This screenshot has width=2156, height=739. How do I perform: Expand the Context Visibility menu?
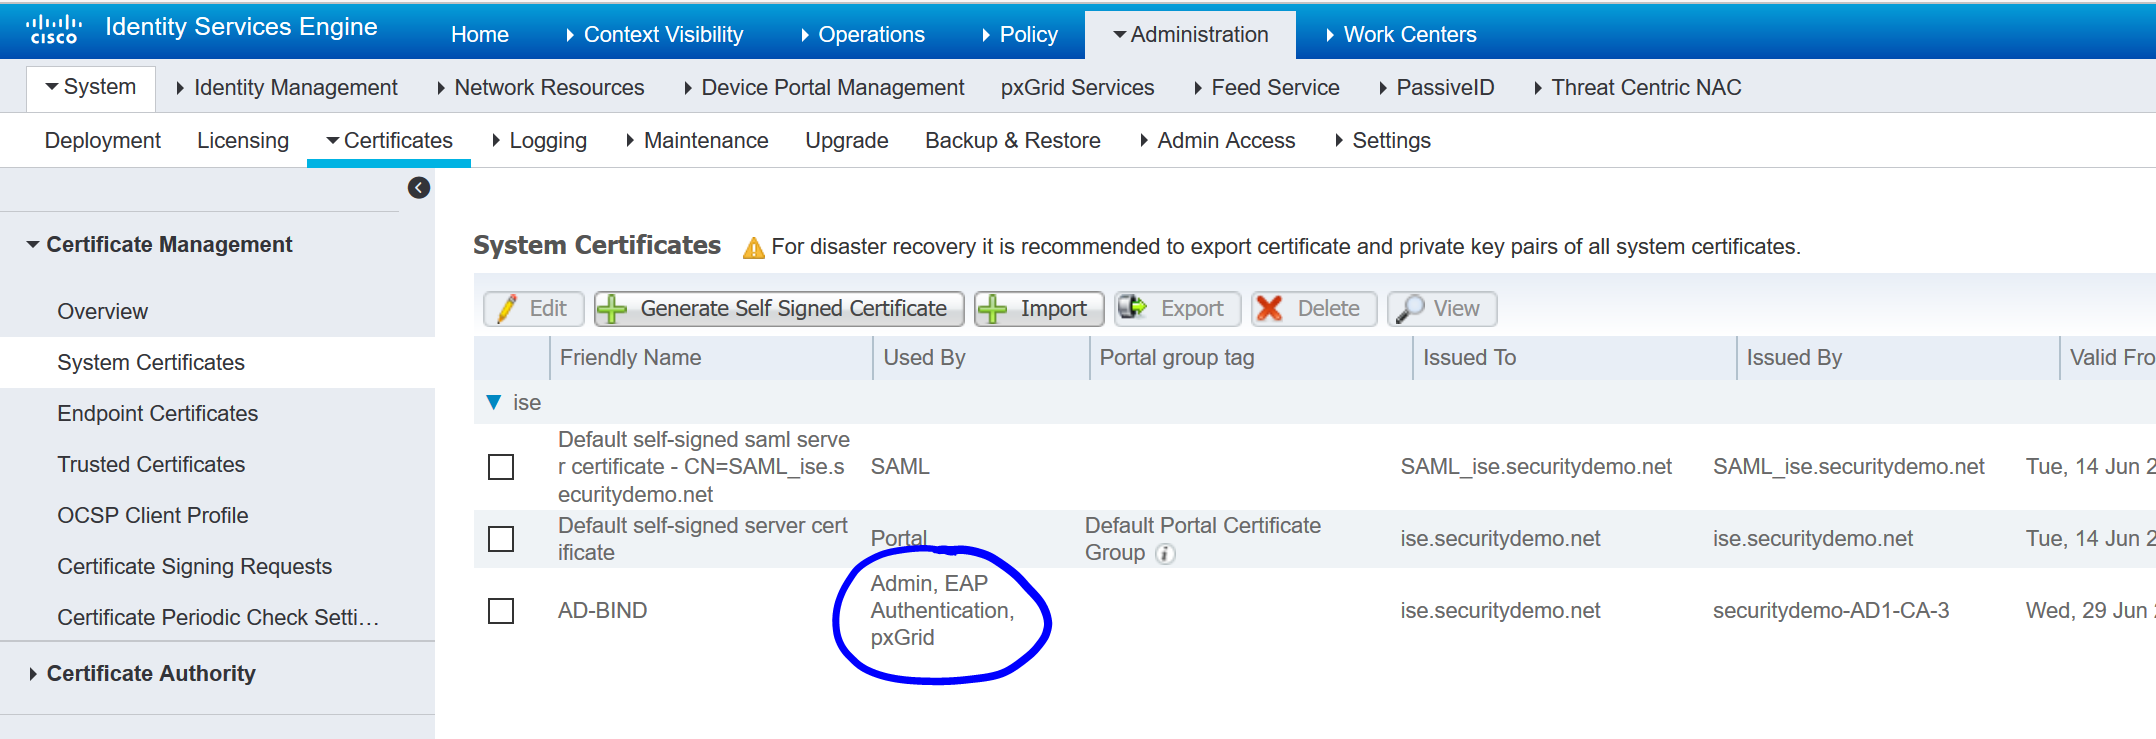pyautogui.click(x=654, y=35)
